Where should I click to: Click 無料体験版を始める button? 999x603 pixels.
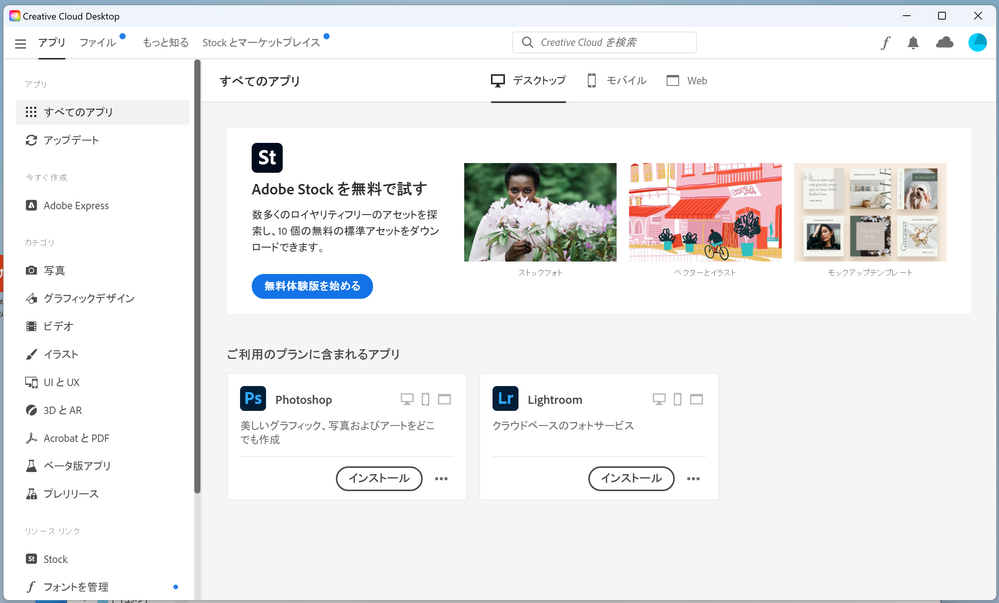click(x=312, y=286)
